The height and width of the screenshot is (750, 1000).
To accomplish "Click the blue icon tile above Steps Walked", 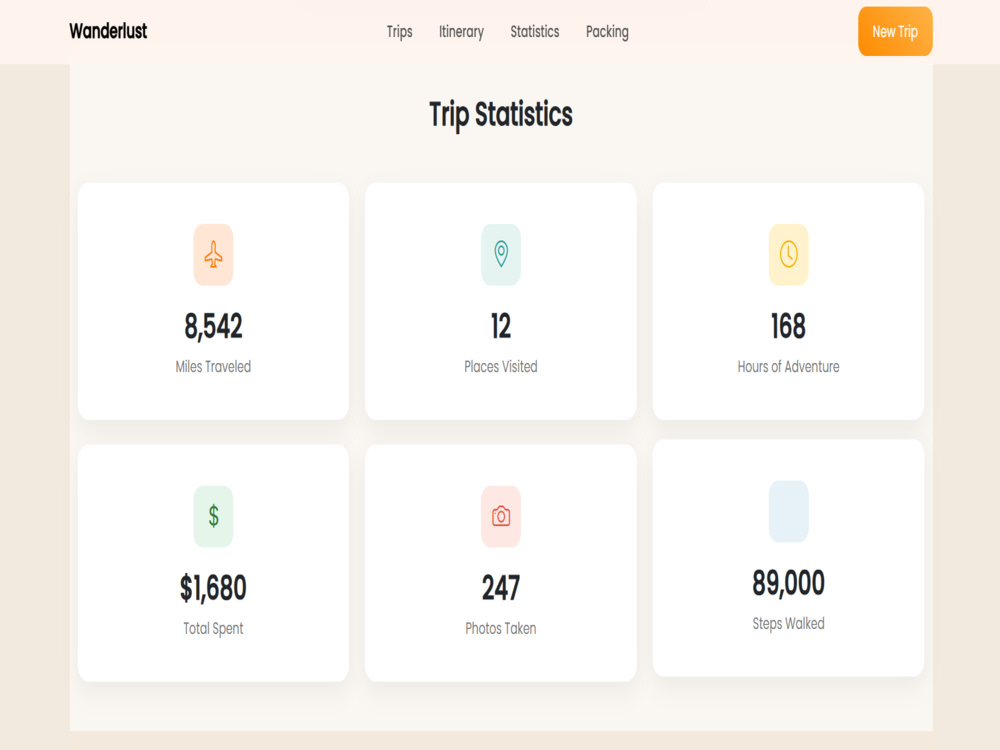I will pos(788,511).
